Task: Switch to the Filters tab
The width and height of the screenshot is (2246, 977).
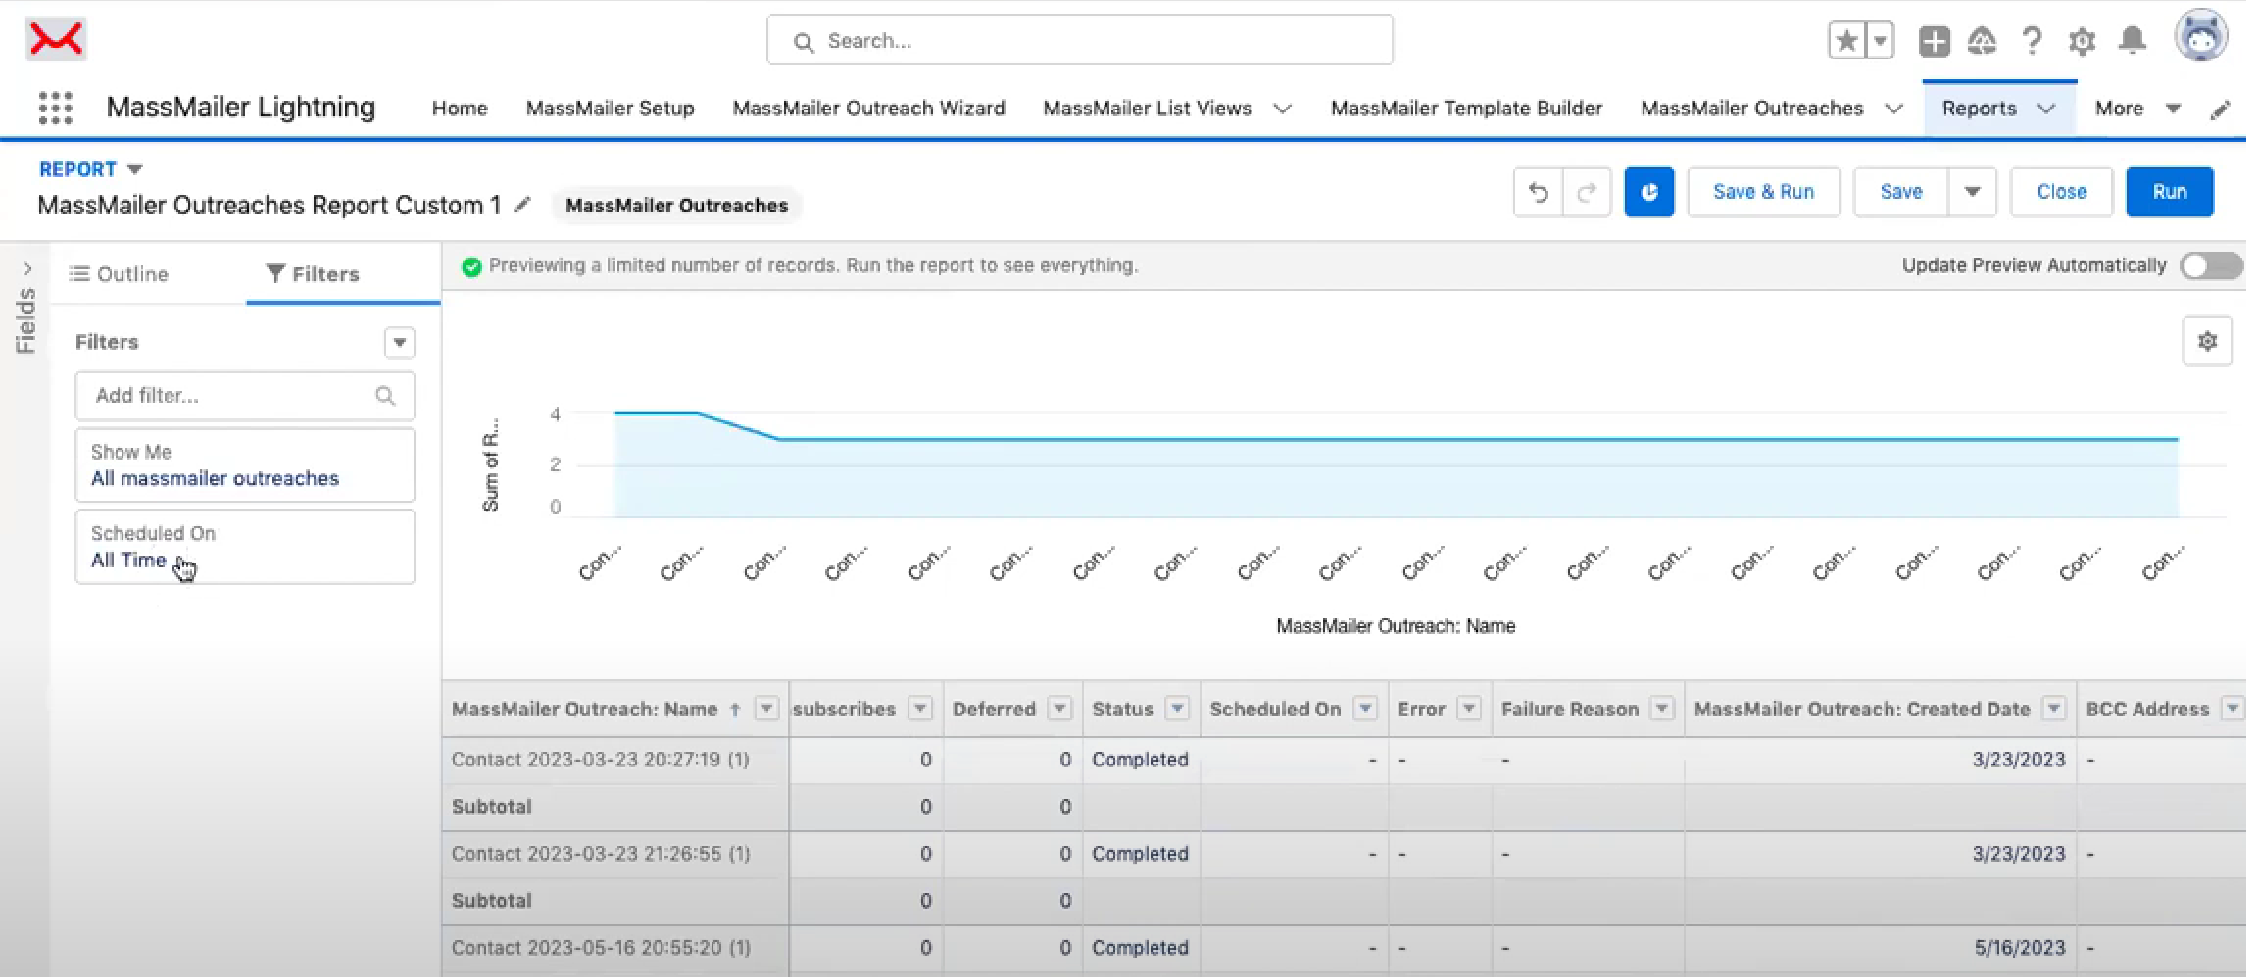Action: tap(313, 274)
